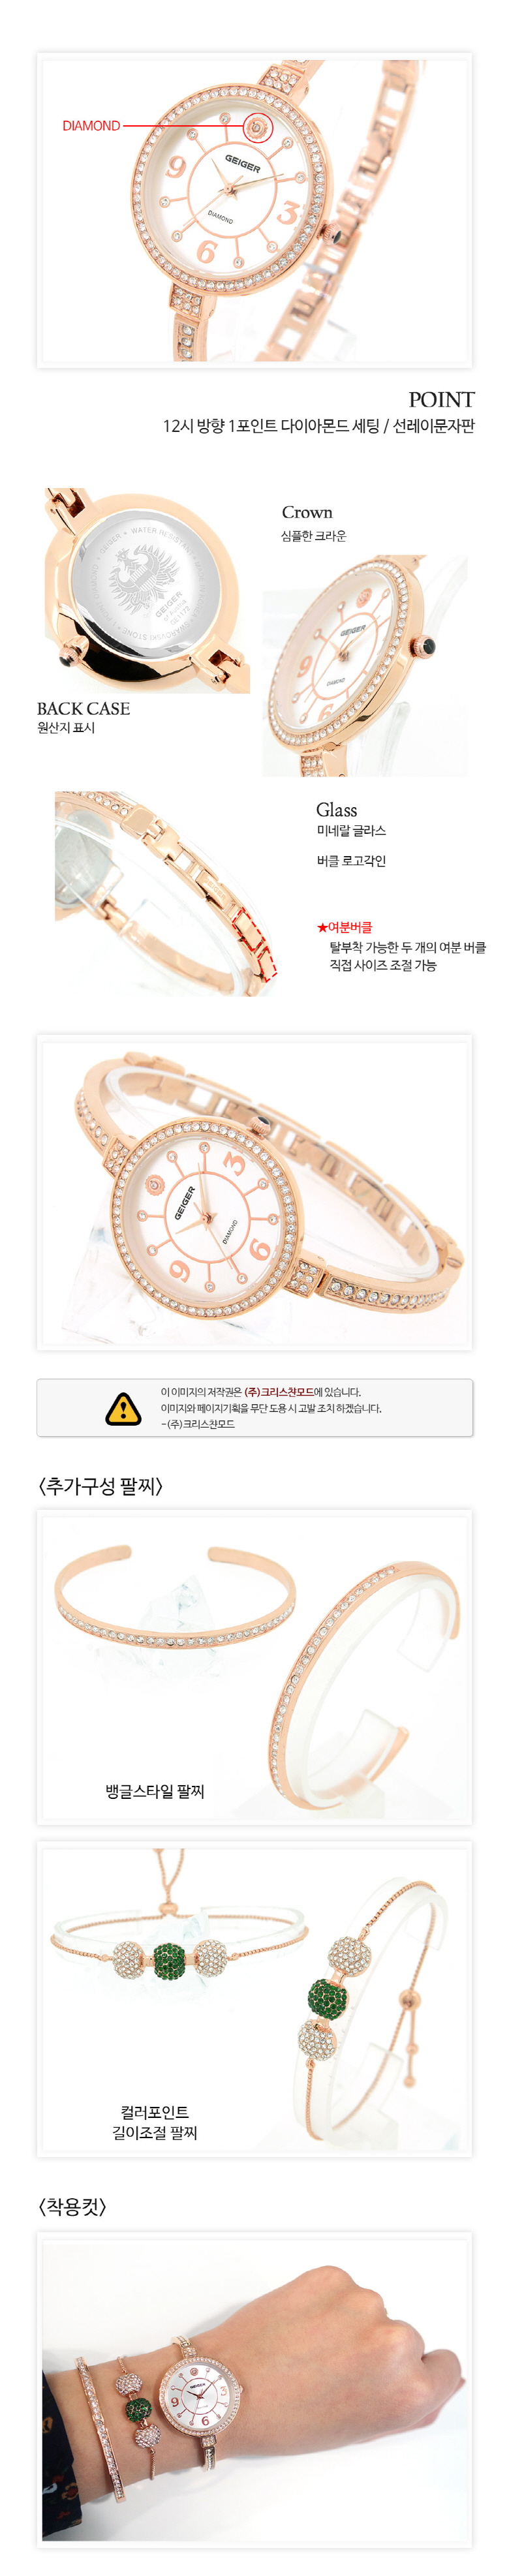Click the yellow warning triangle icon
This screenshot has height=2576, width=509.
(x=123, y=1408)
